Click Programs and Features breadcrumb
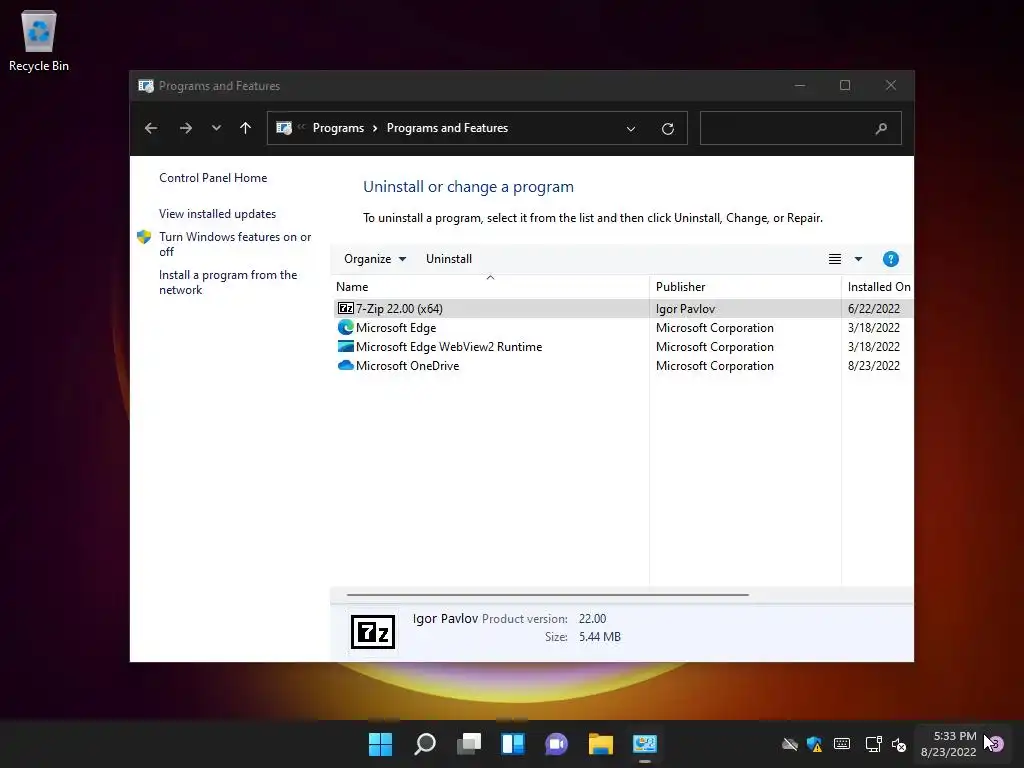The image size is (1024, 768). 447,128
